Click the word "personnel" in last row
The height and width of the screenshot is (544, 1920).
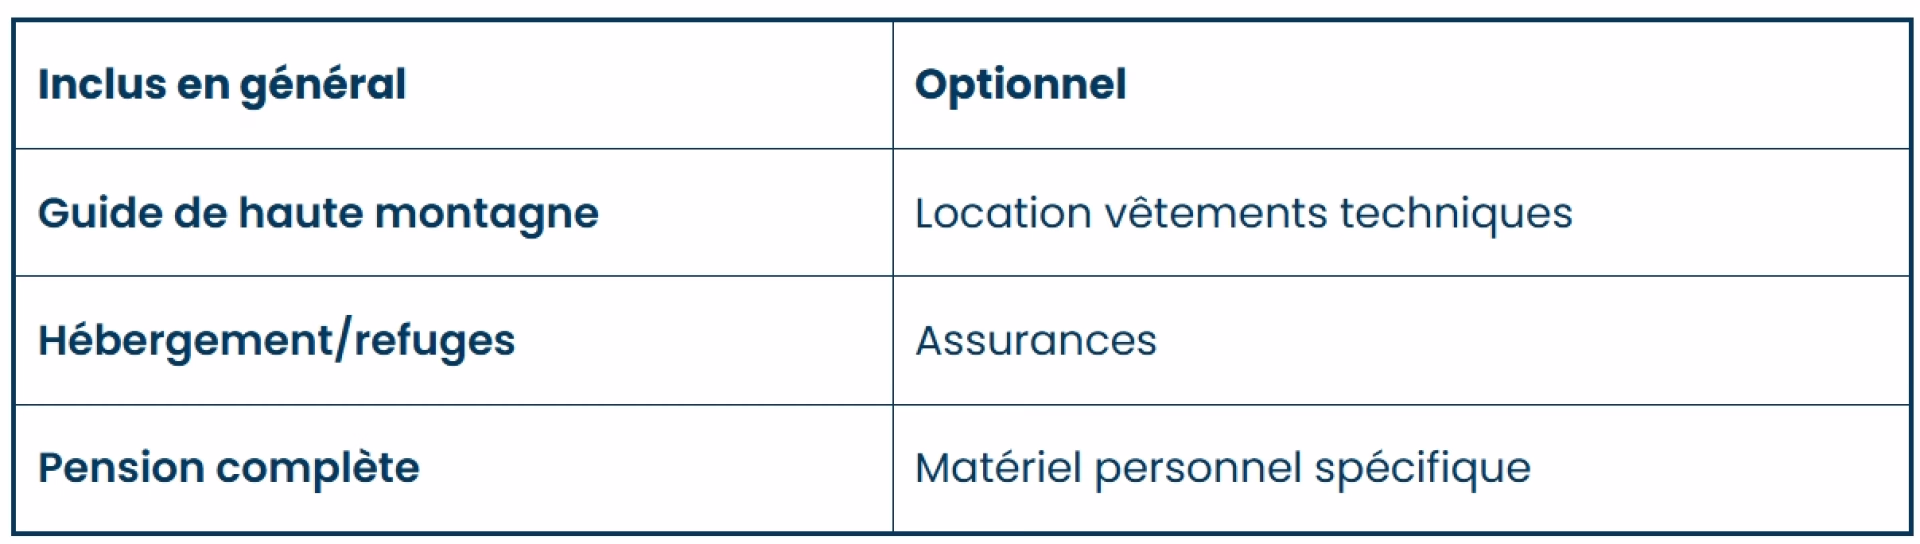(1198, 468)
